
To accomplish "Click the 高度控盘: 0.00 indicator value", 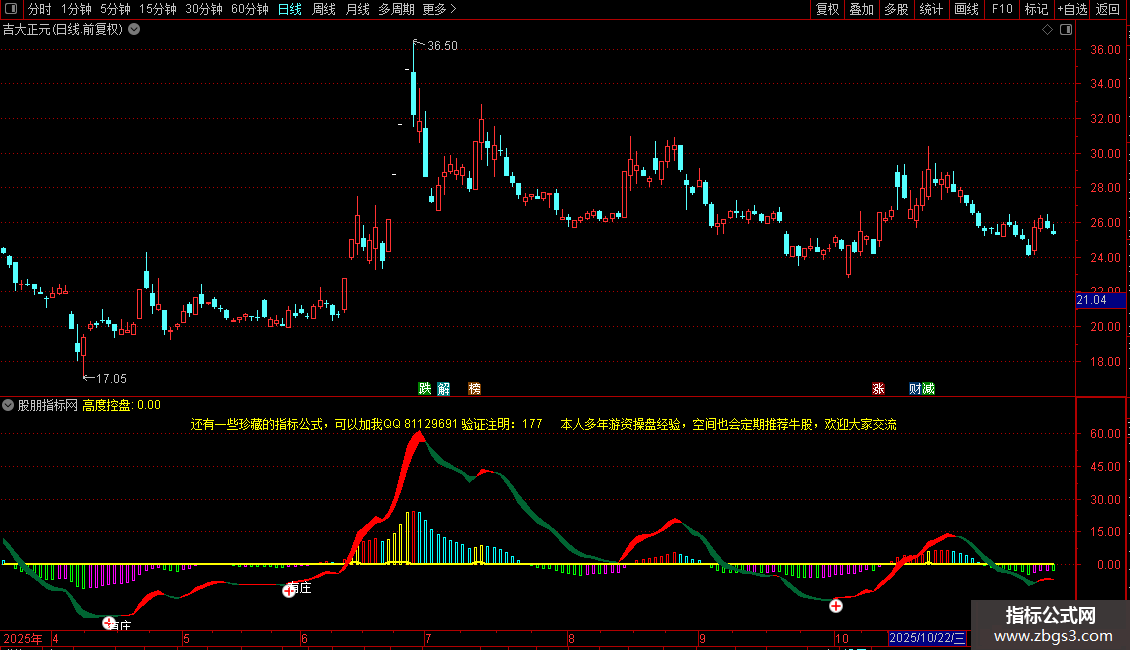I will [x=121, y=405].
